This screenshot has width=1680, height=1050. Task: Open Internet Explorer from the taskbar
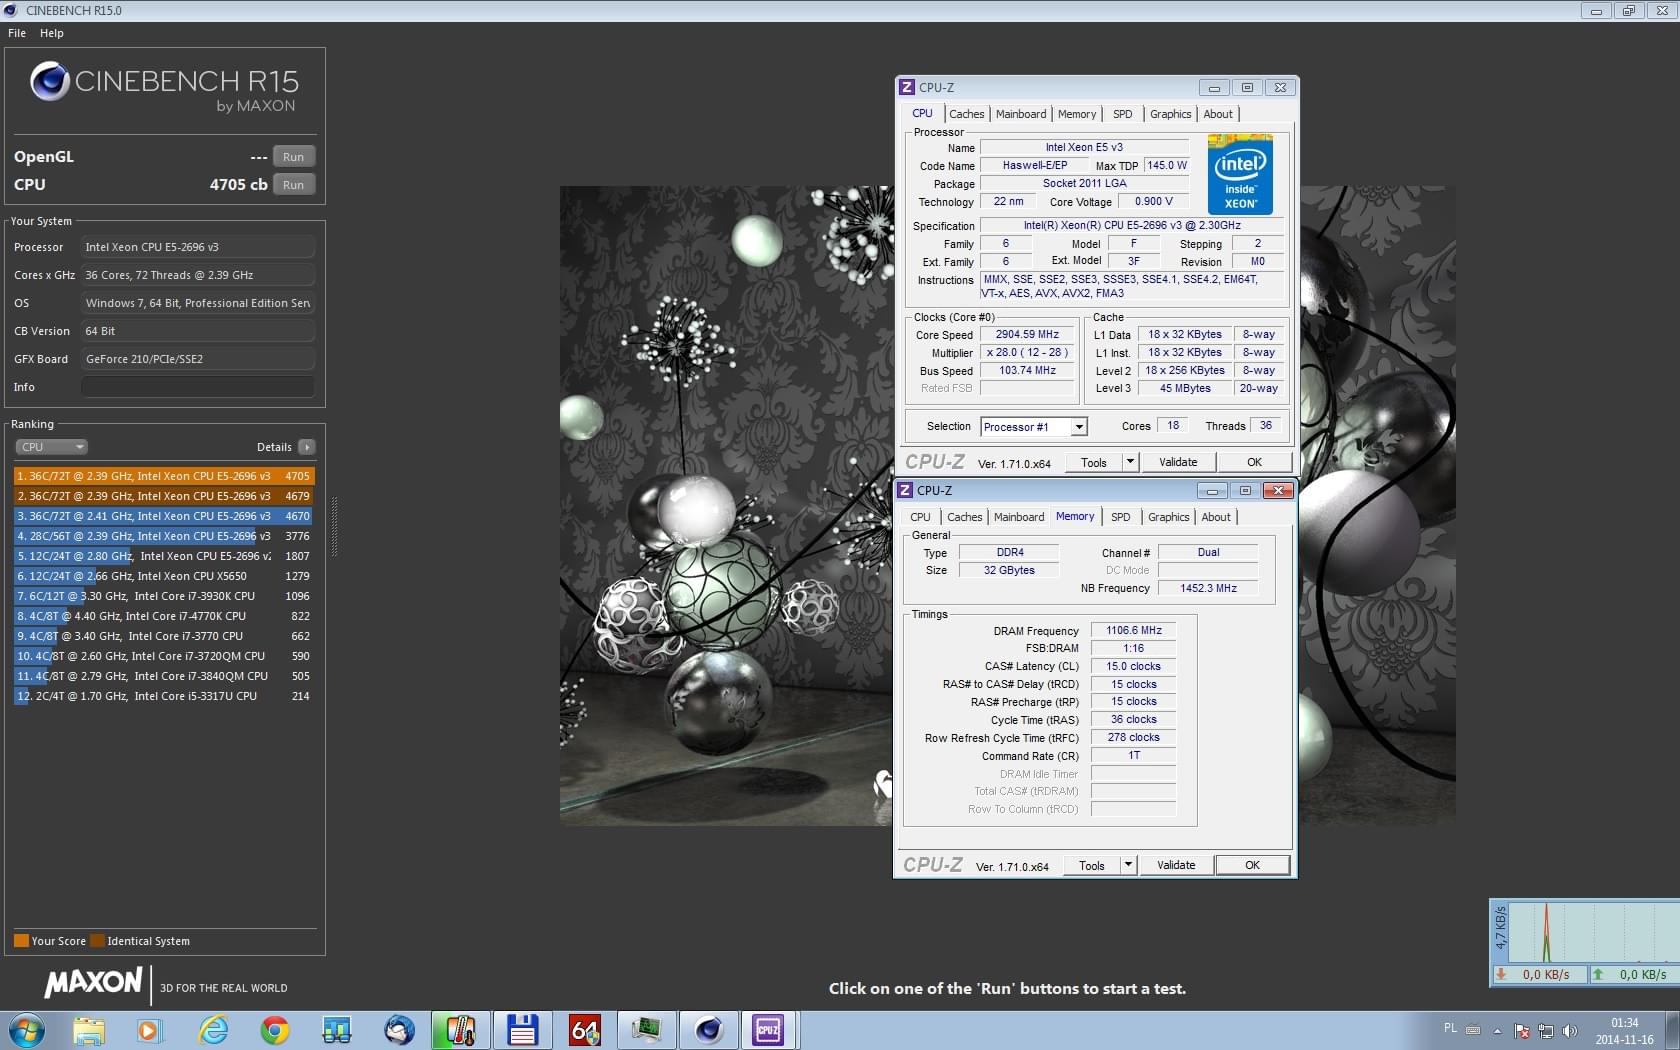213,1030
